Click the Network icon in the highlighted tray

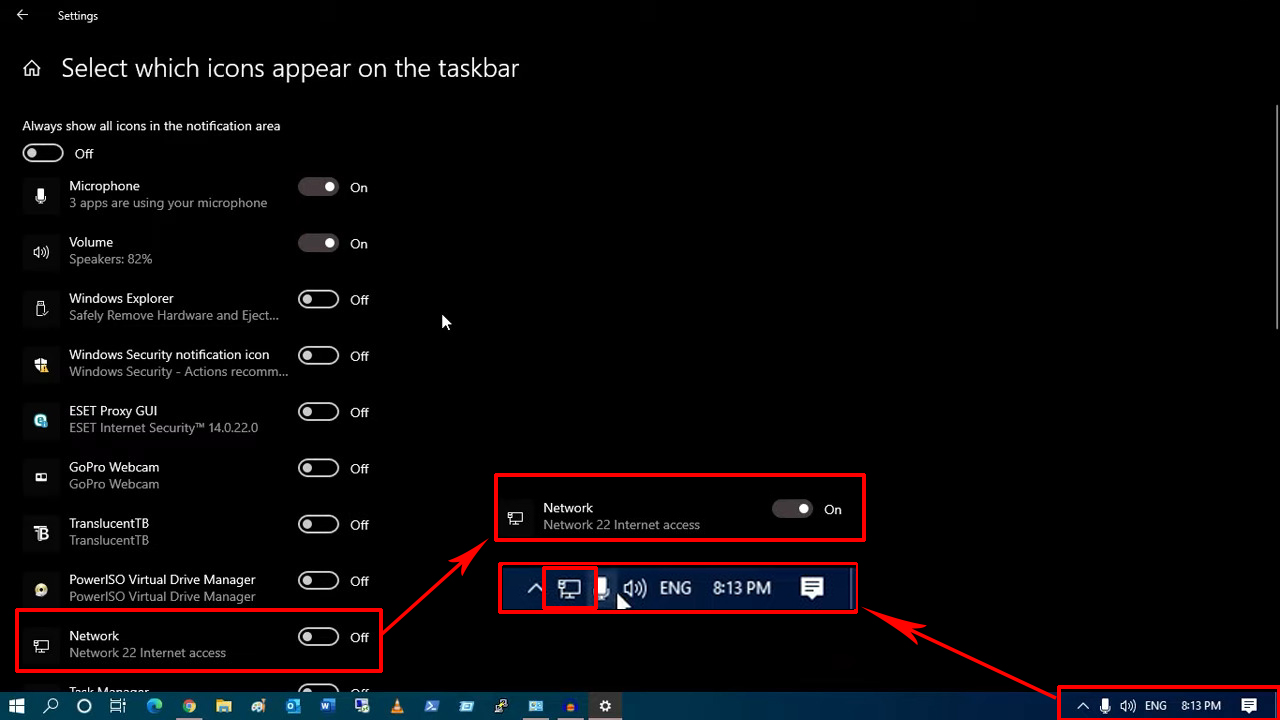click(568, 588)
